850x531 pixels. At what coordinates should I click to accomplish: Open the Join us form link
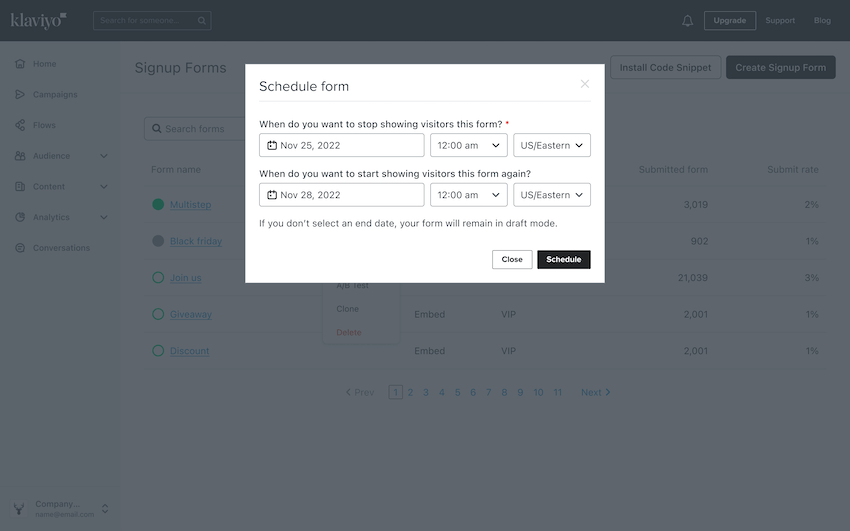tap(185, 277)
